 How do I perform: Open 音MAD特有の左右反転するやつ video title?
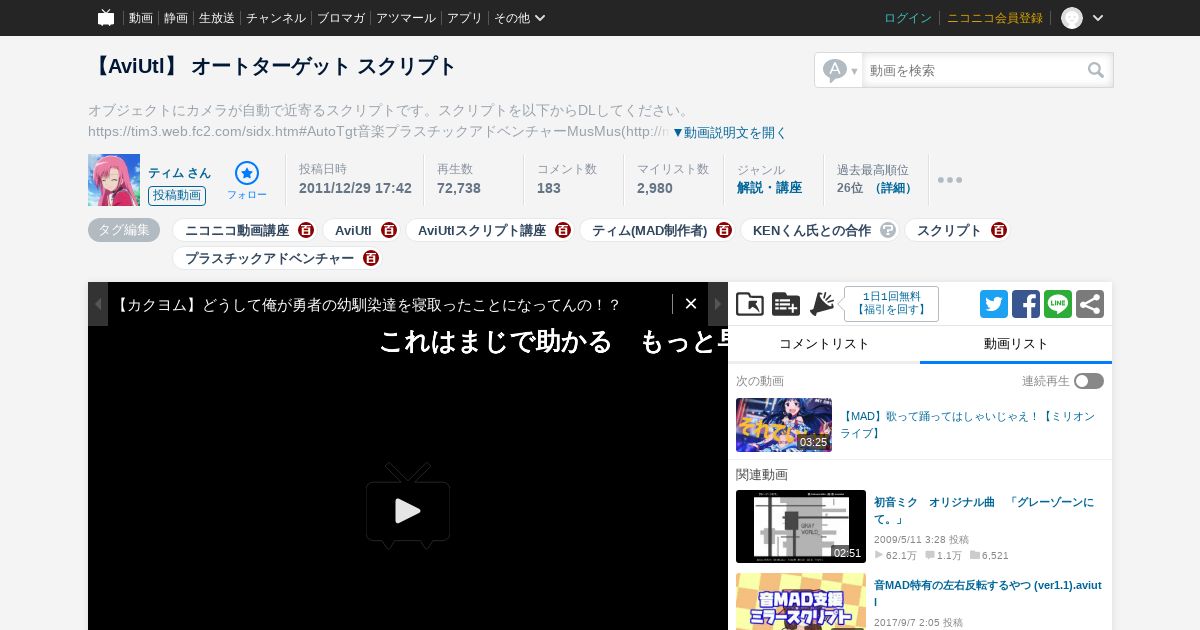coord(988,593)
